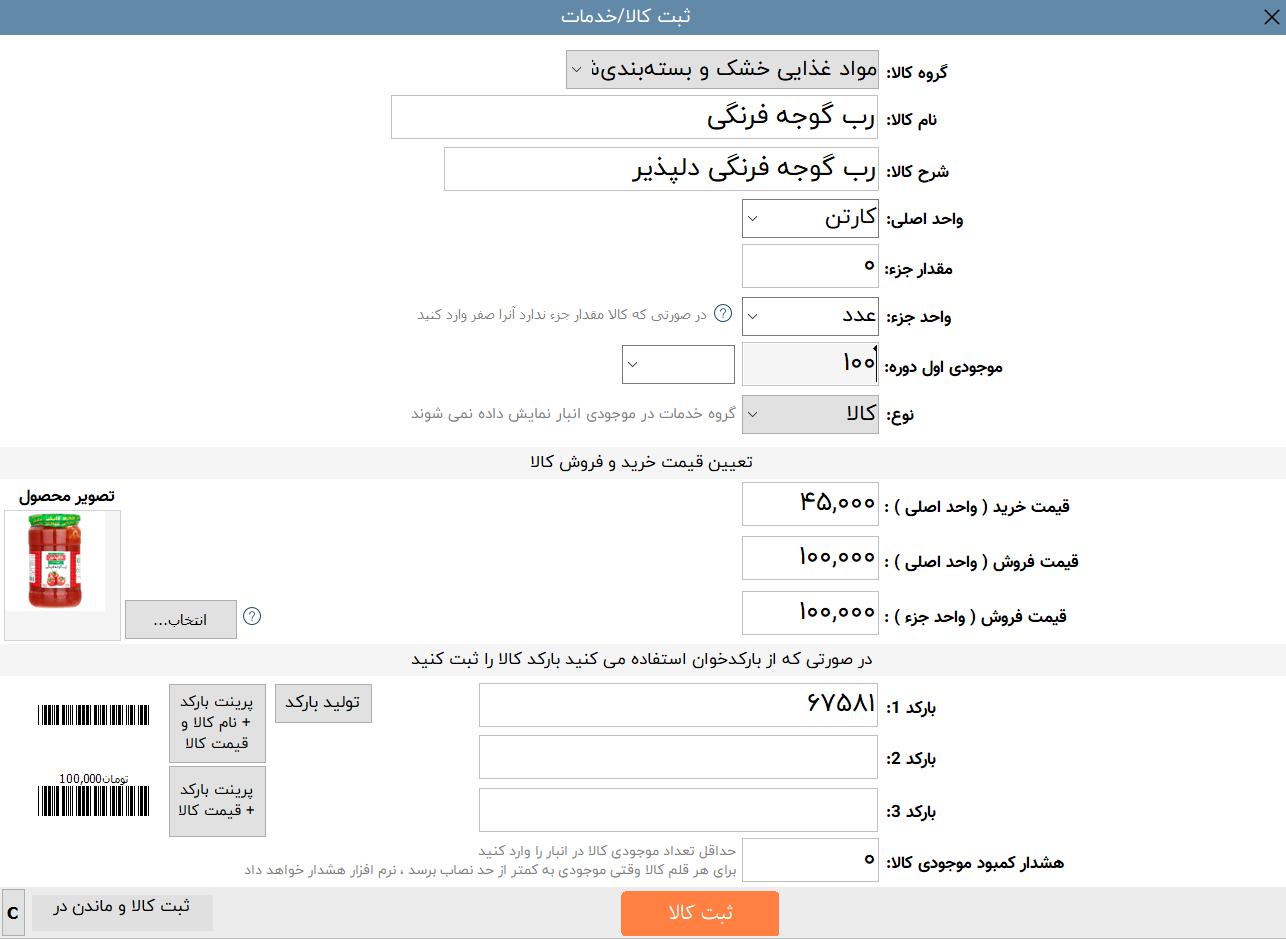Viewport: 1286px width, 939px height.
Task: Click پرینت بارکد + قیمت کالا button
Action: (x=217, y=801)
